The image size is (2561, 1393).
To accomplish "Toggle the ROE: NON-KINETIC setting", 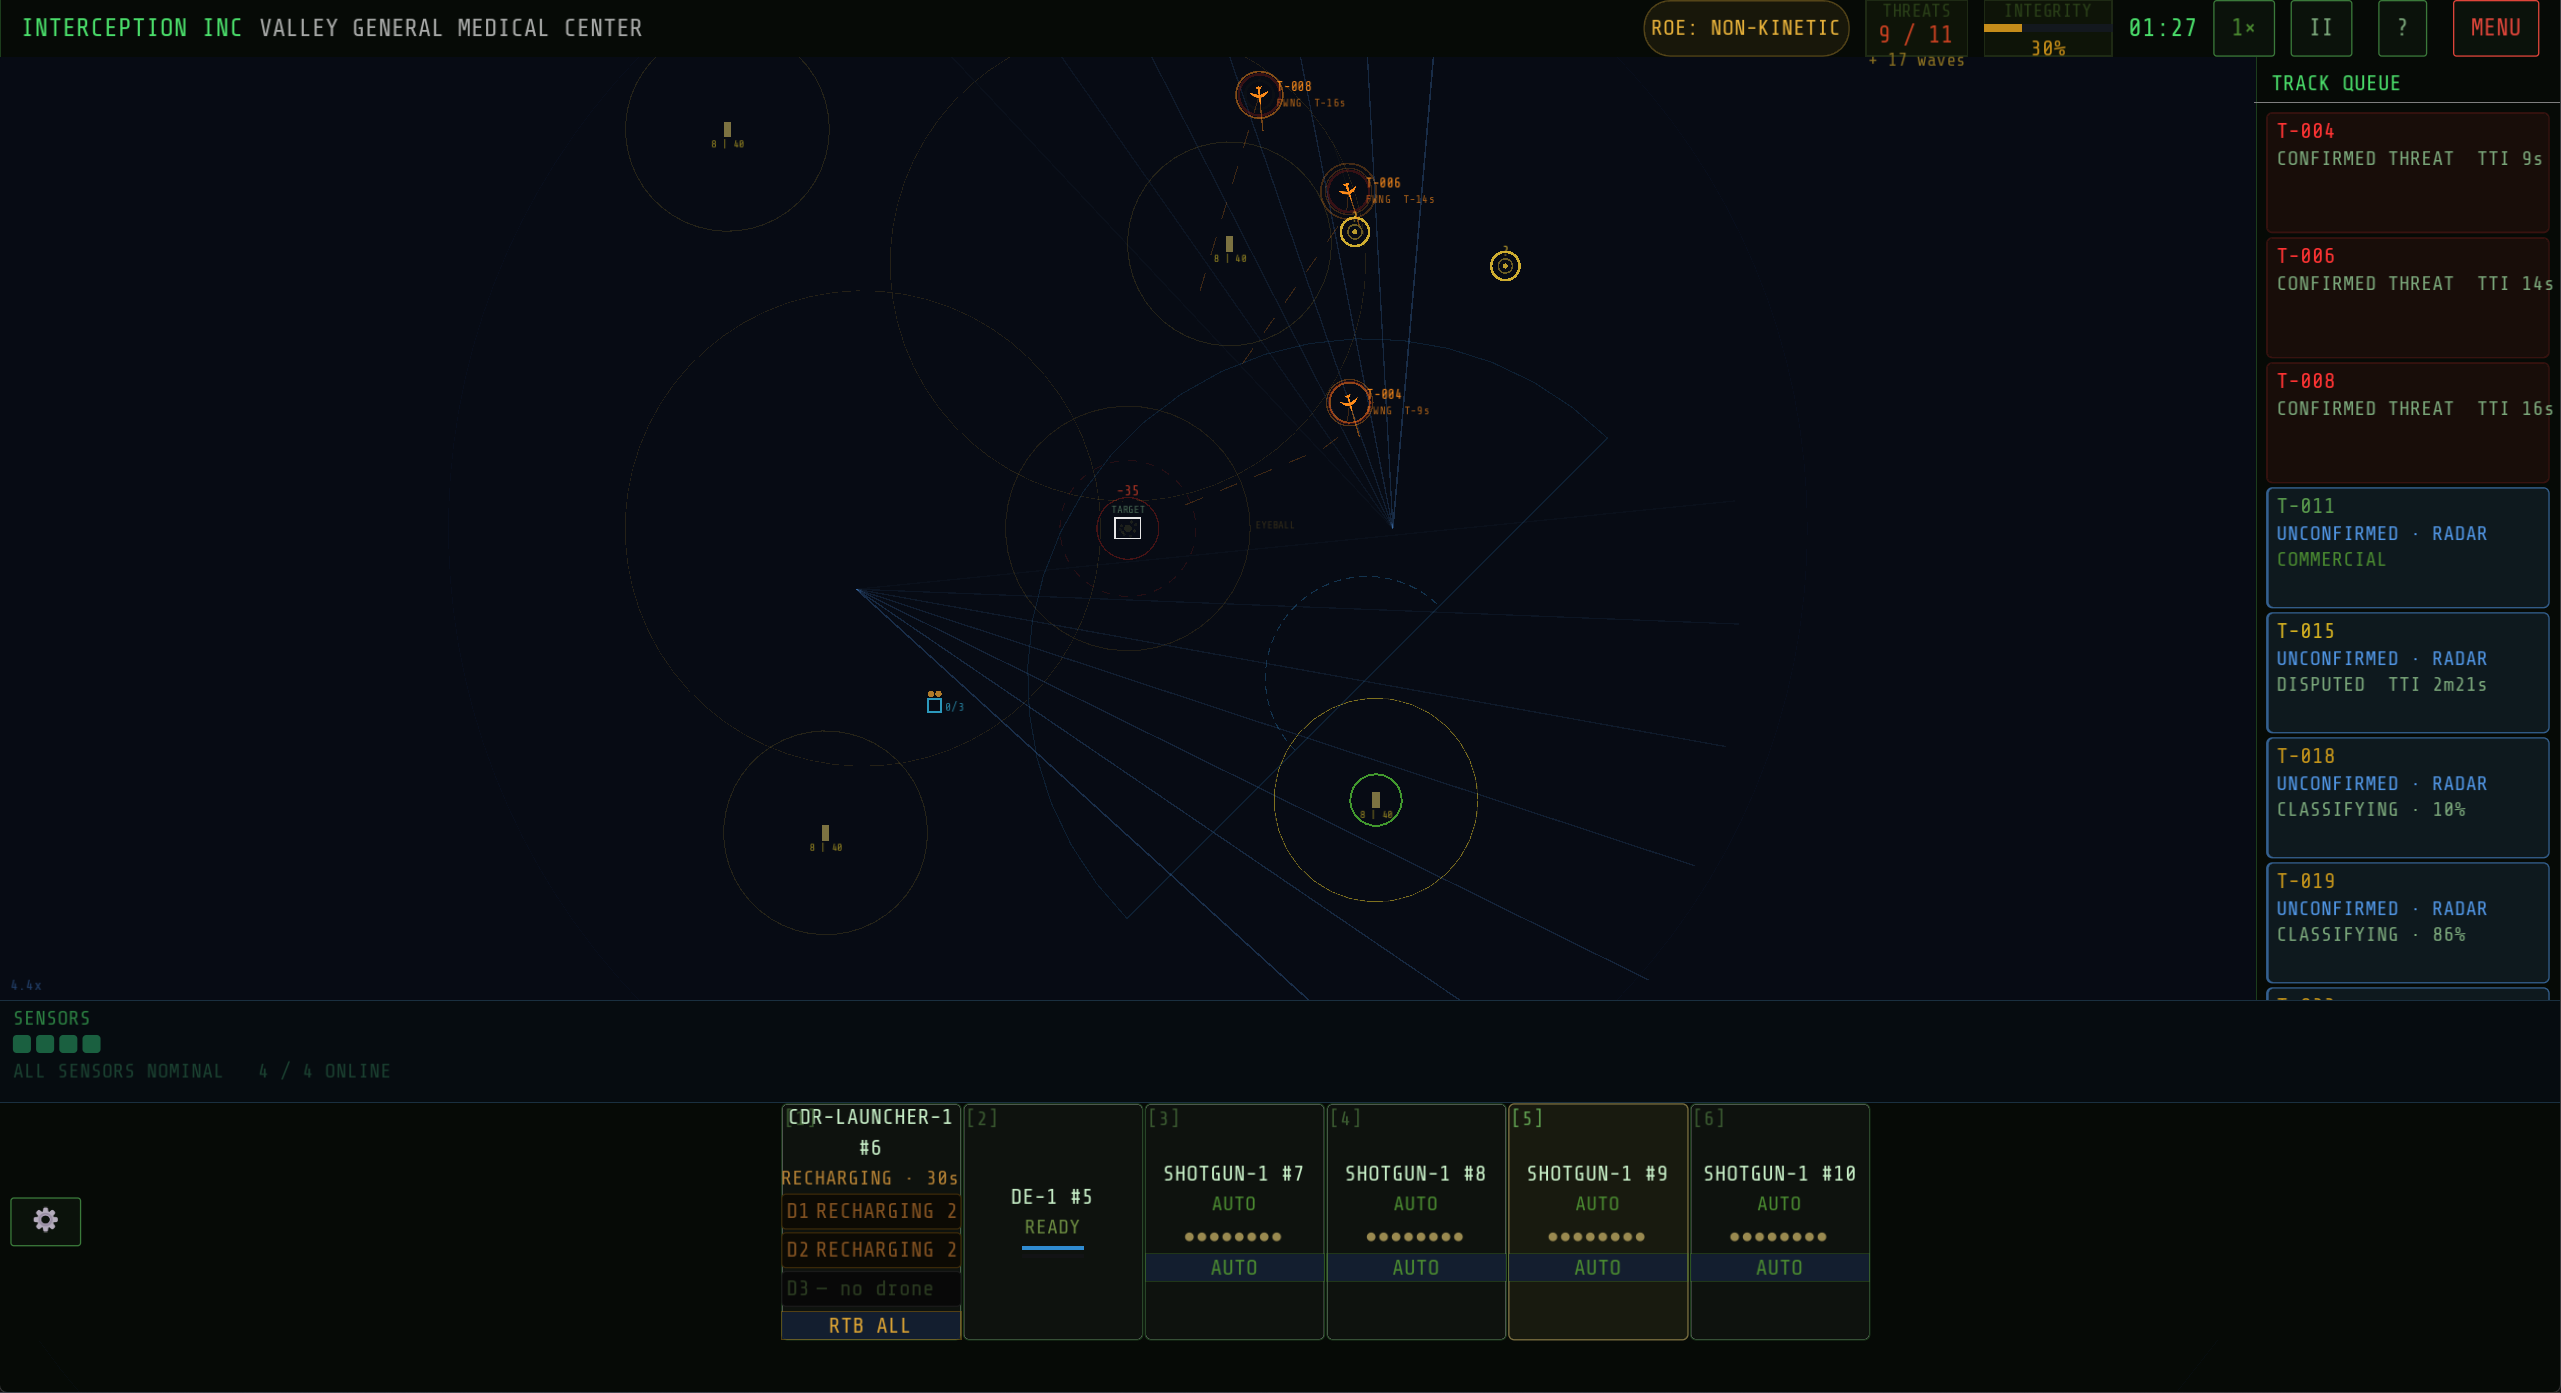I will point(1745,28).
